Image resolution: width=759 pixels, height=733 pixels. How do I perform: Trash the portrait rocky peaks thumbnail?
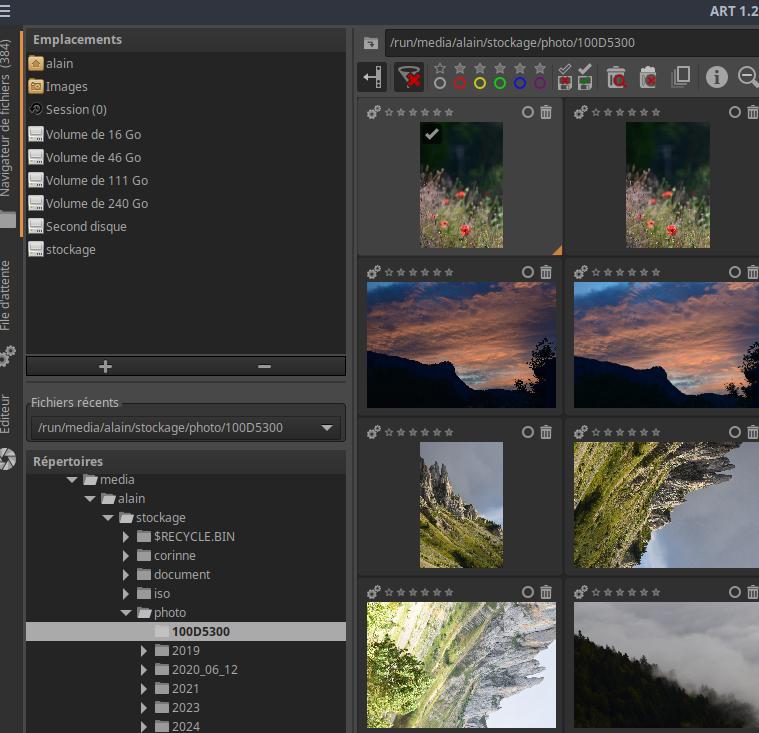[546, 432]
